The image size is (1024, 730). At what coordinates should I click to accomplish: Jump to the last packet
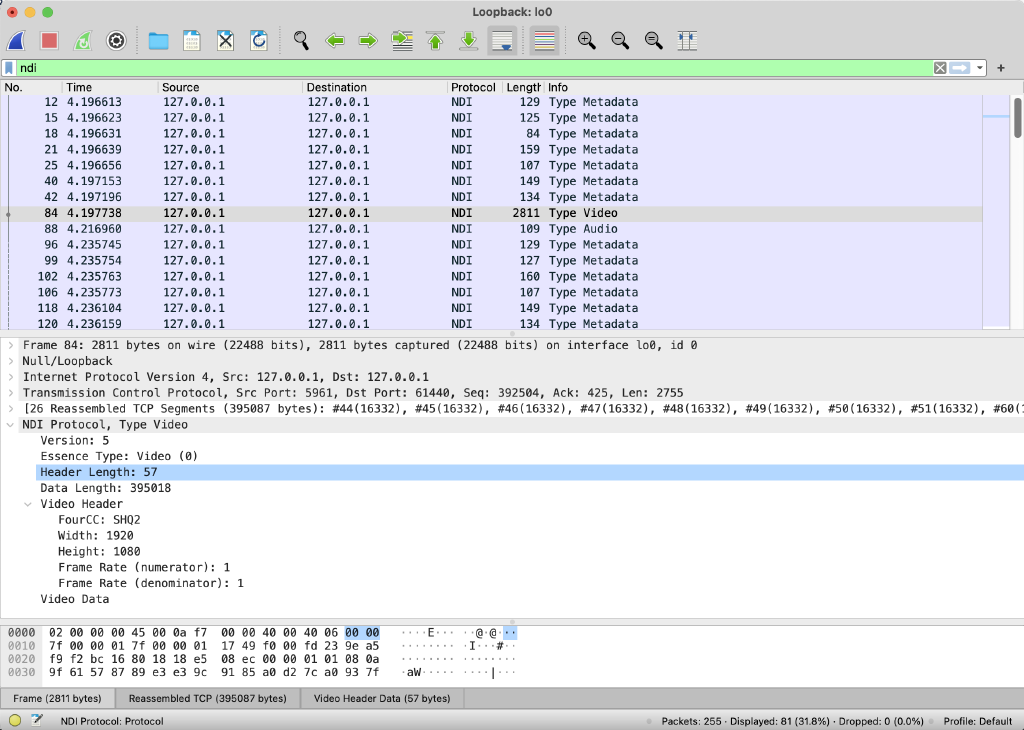(x=466, y=40)
